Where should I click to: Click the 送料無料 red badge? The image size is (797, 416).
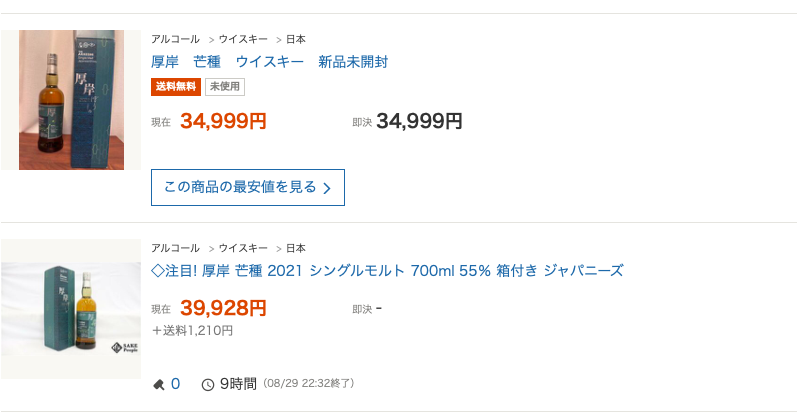coord(176,87)
